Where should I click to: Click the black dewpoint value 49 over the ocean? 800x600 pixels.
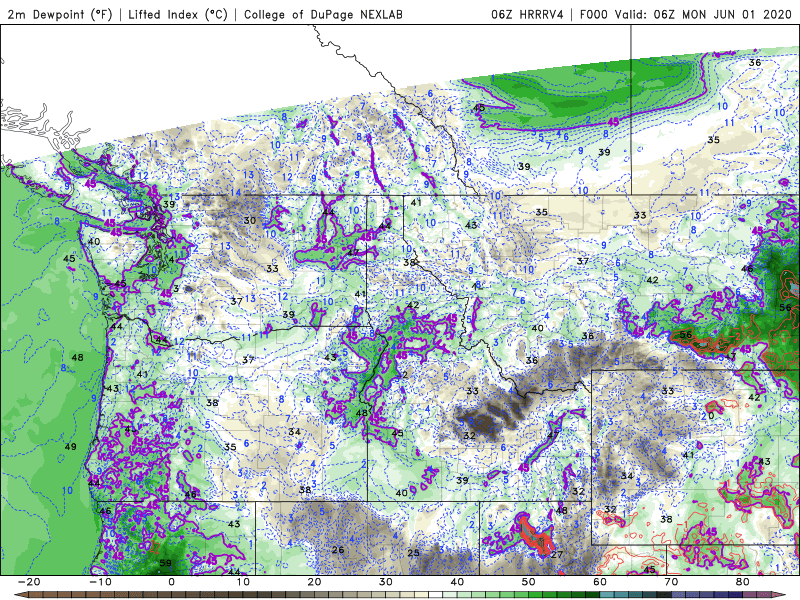[70, 446]
